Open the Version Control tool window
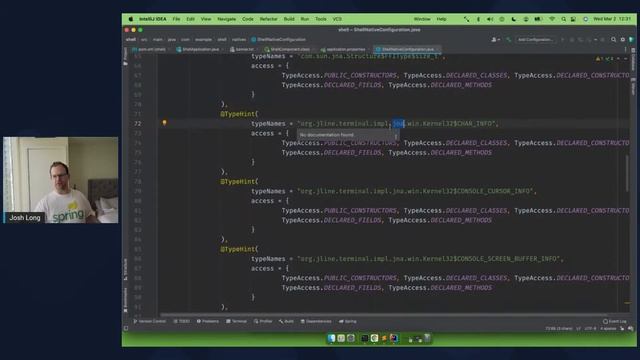The image size is (640, 360). (x=150, y=322)
